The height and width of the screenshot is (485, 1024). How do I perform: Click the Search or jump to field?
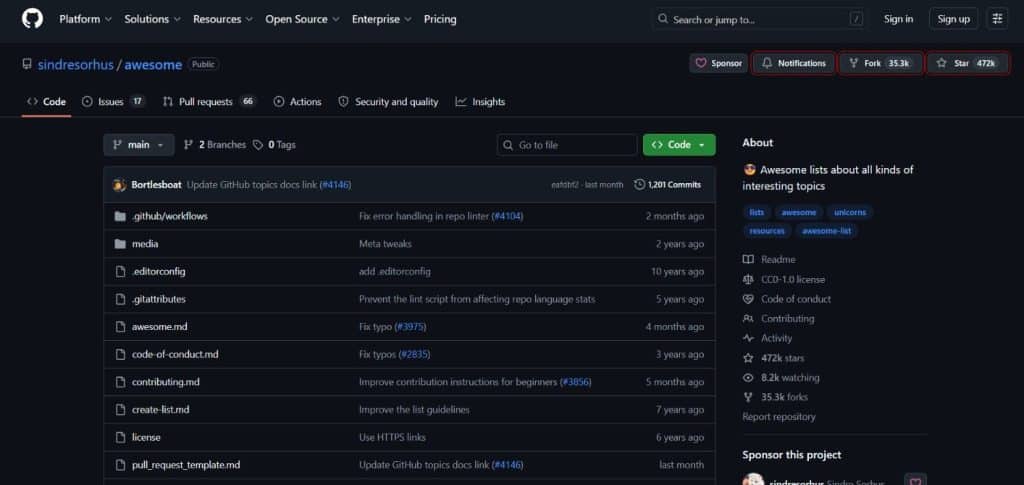[760, 19]
